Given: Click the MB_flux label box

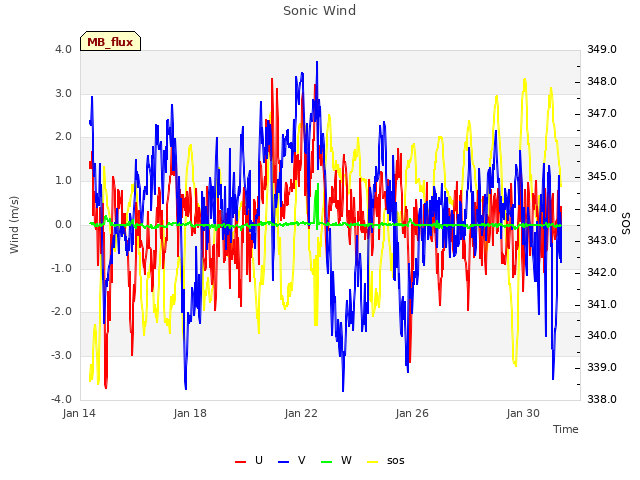Looking at the screenshot, I should [x=110, y=41].
